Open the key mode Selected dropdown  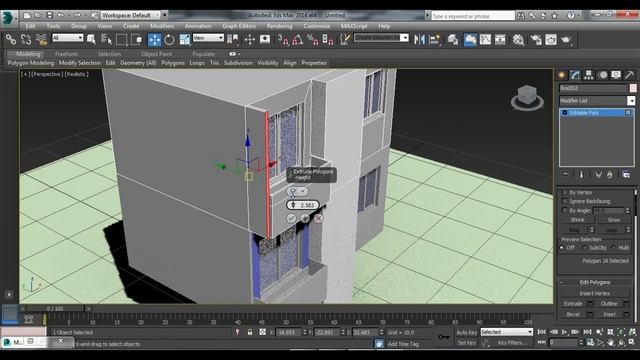[x=507, y=332]
